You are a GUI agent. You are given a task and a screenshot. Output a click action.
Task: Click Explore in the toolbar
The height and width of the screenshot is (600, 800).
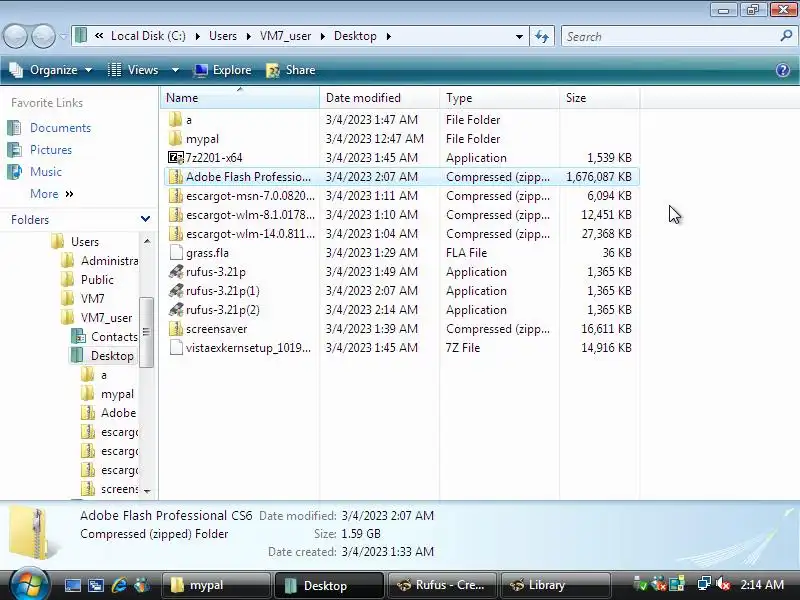pos(222,70)
